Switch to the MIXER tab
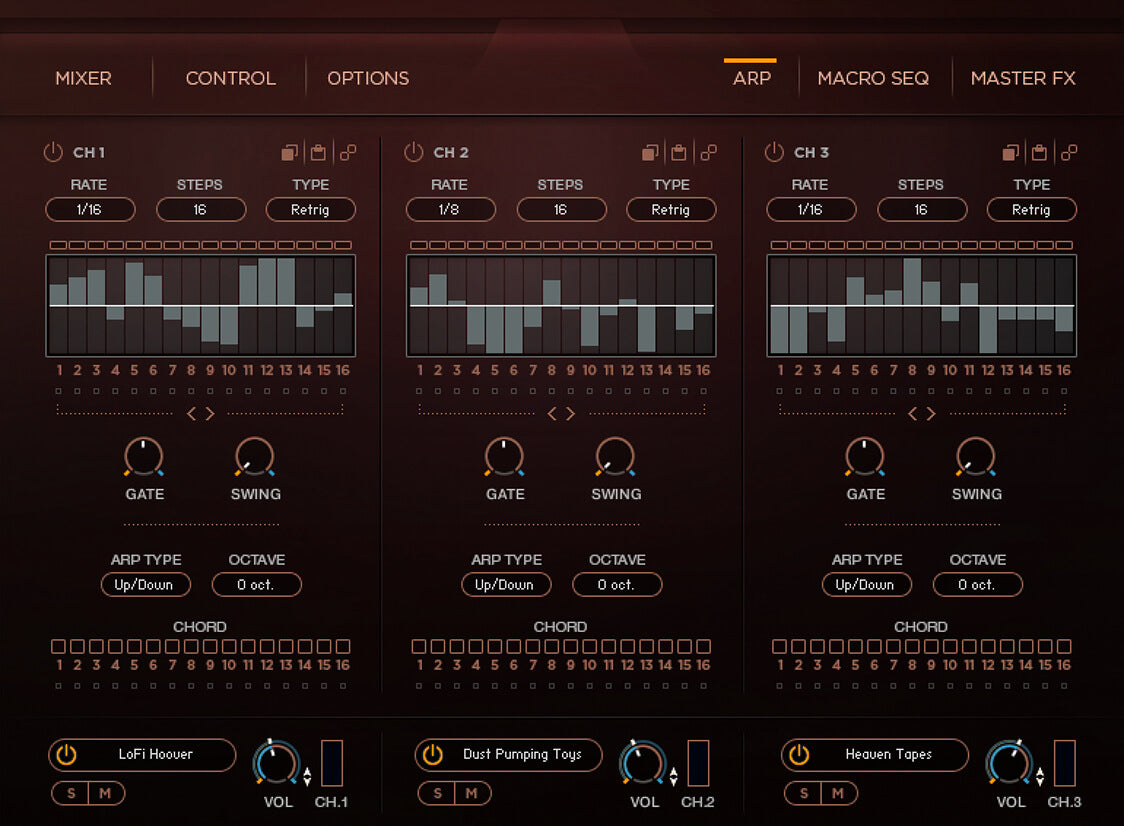Screen dimensions: 1124x826 pyautogui.click(x=83, y=78)
